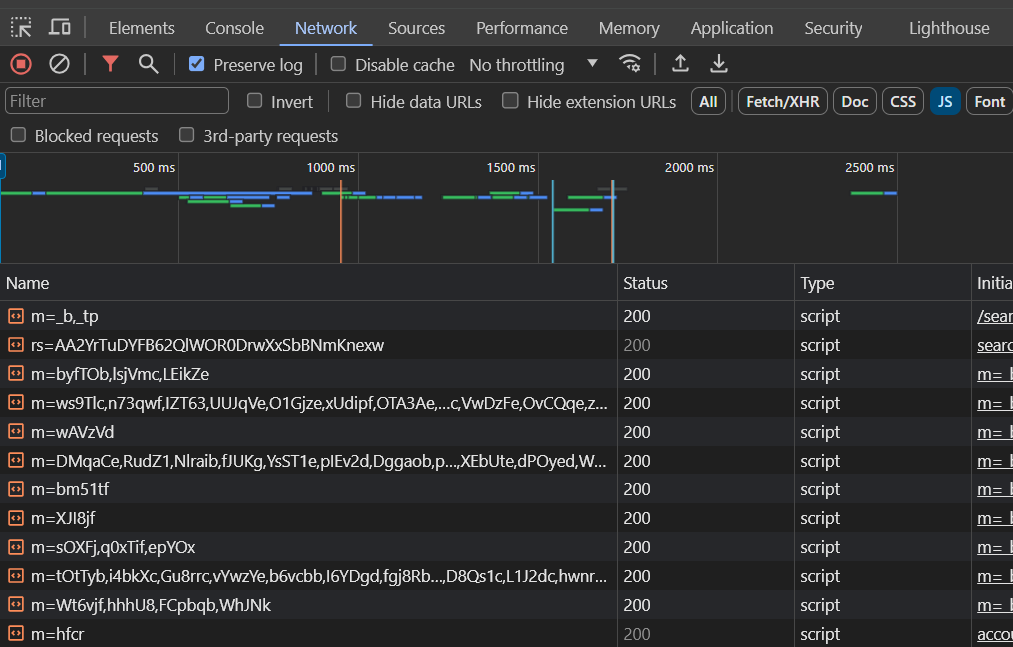
Task: Toggle the device toolbar icon
Action: pos(60,27)
